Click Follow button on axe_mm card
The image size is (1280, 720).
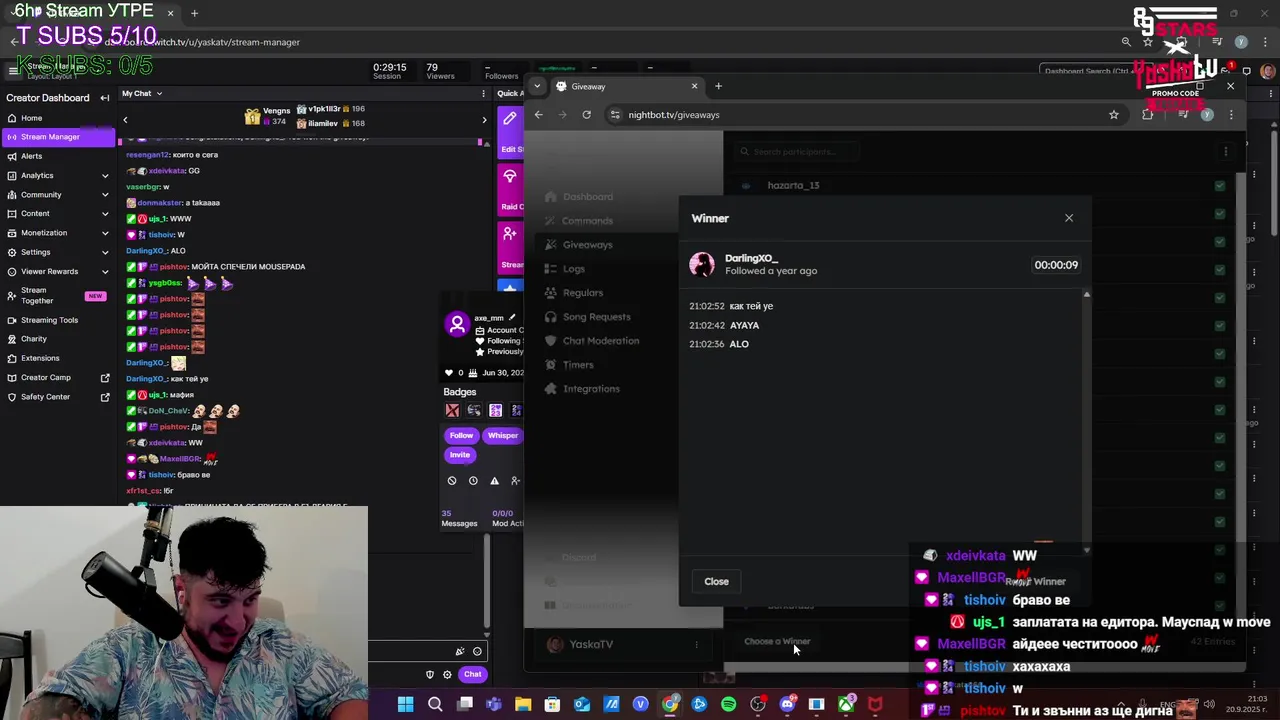coord(461,436)
